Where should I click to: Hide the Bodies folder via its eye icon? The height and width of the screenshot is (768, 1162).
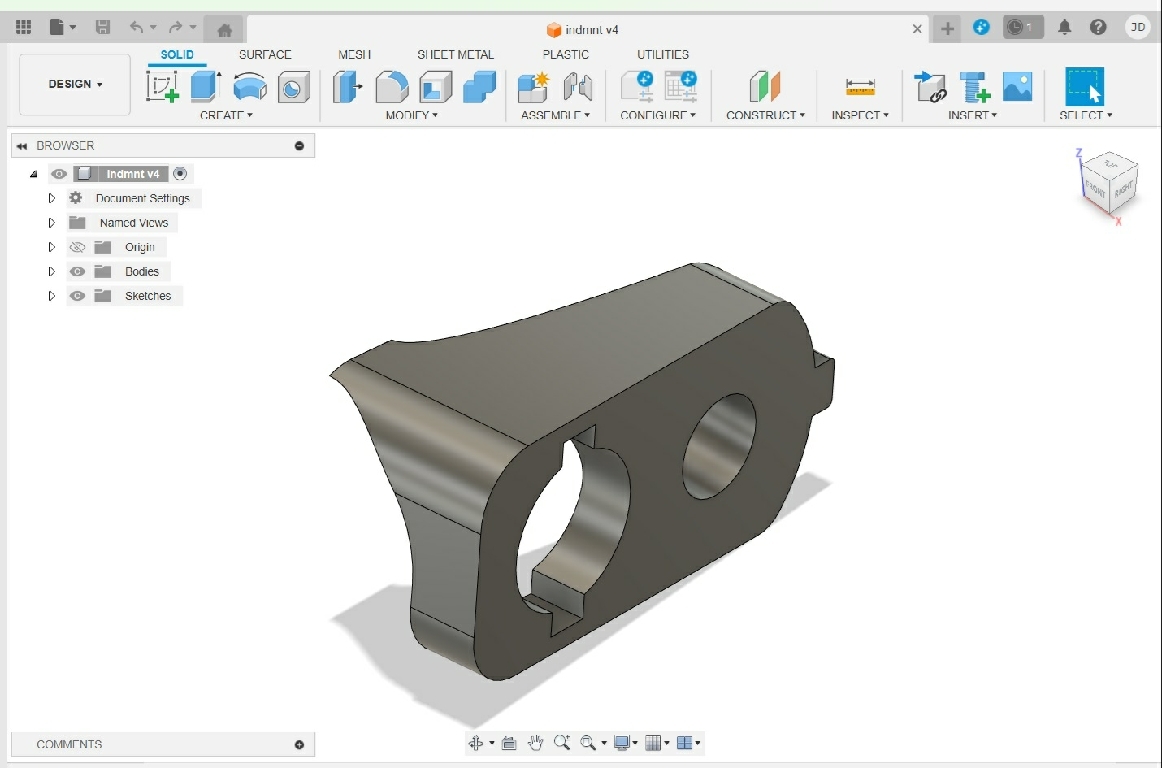[78, 272]
